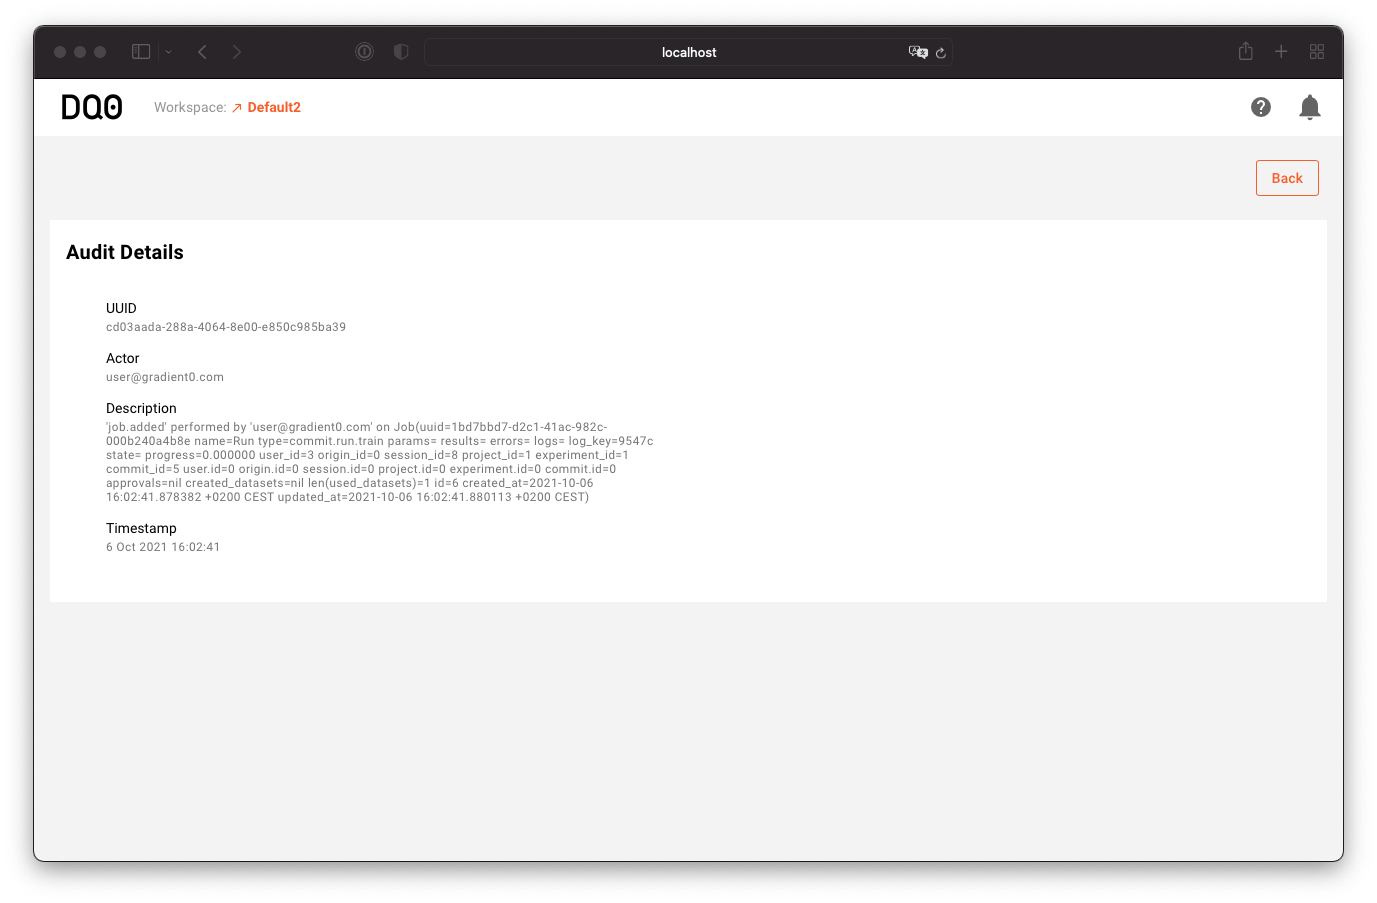Maximize the Safari window
The image size is (1377, 903).
pos(100,52)
